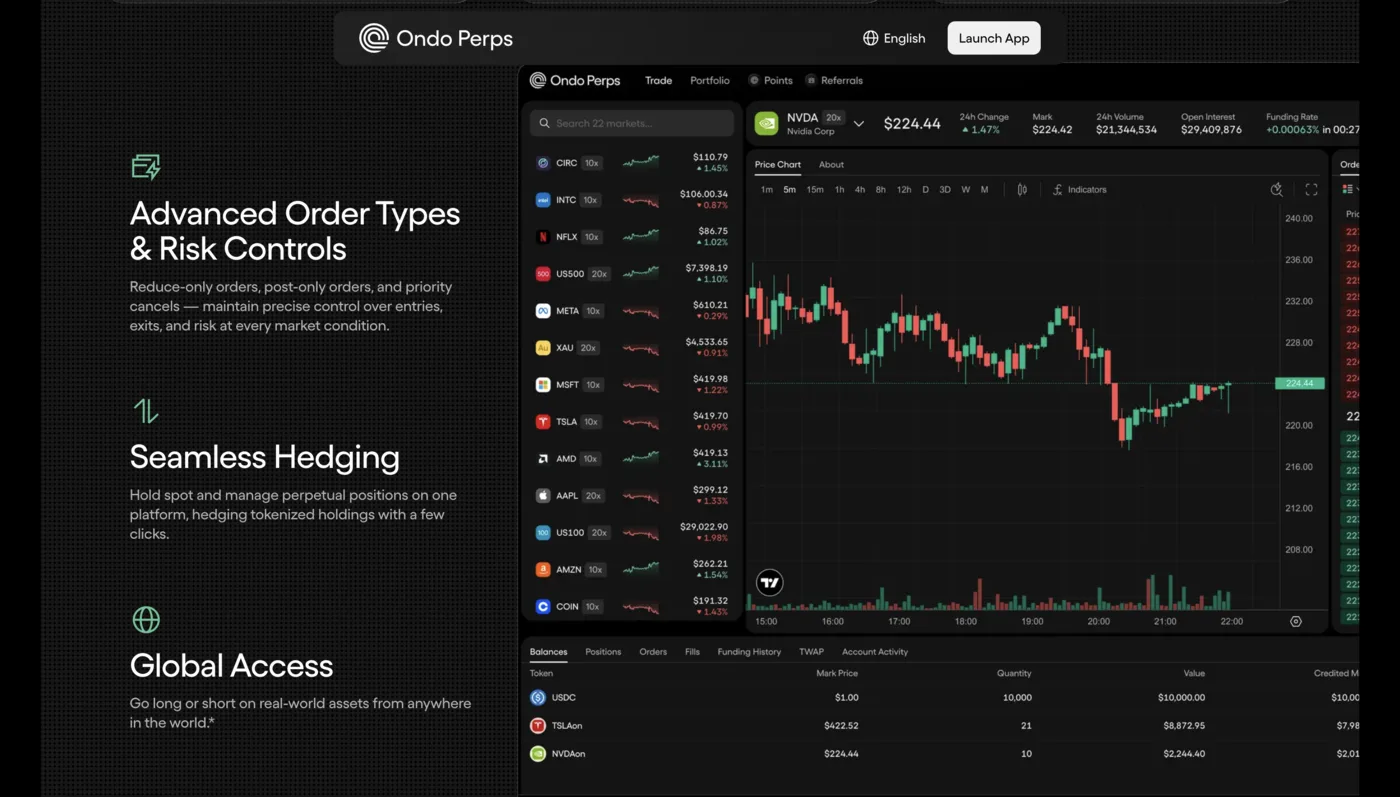Click the Global Access globe icon

coord(146,620)
